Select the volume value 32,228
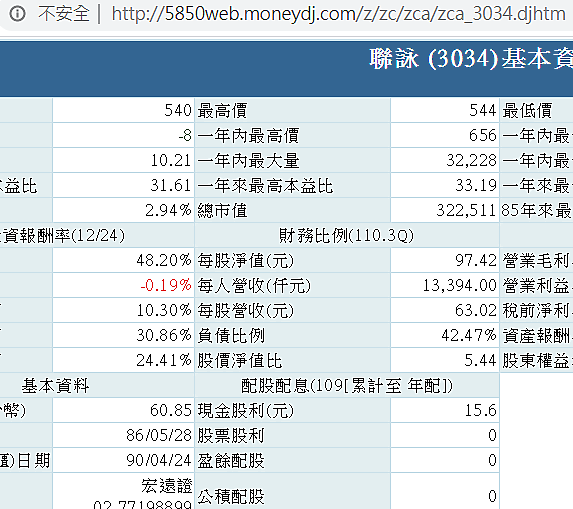573x509 pixels. (x=471, y=161)
